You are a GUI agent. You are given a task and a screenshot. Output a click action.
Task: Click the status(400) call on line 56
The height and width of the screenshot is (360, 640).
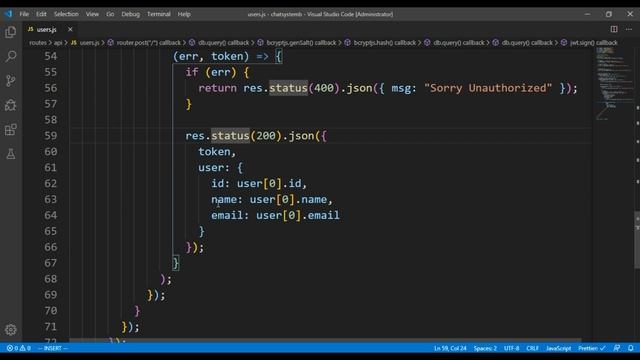tap(304, 88)
